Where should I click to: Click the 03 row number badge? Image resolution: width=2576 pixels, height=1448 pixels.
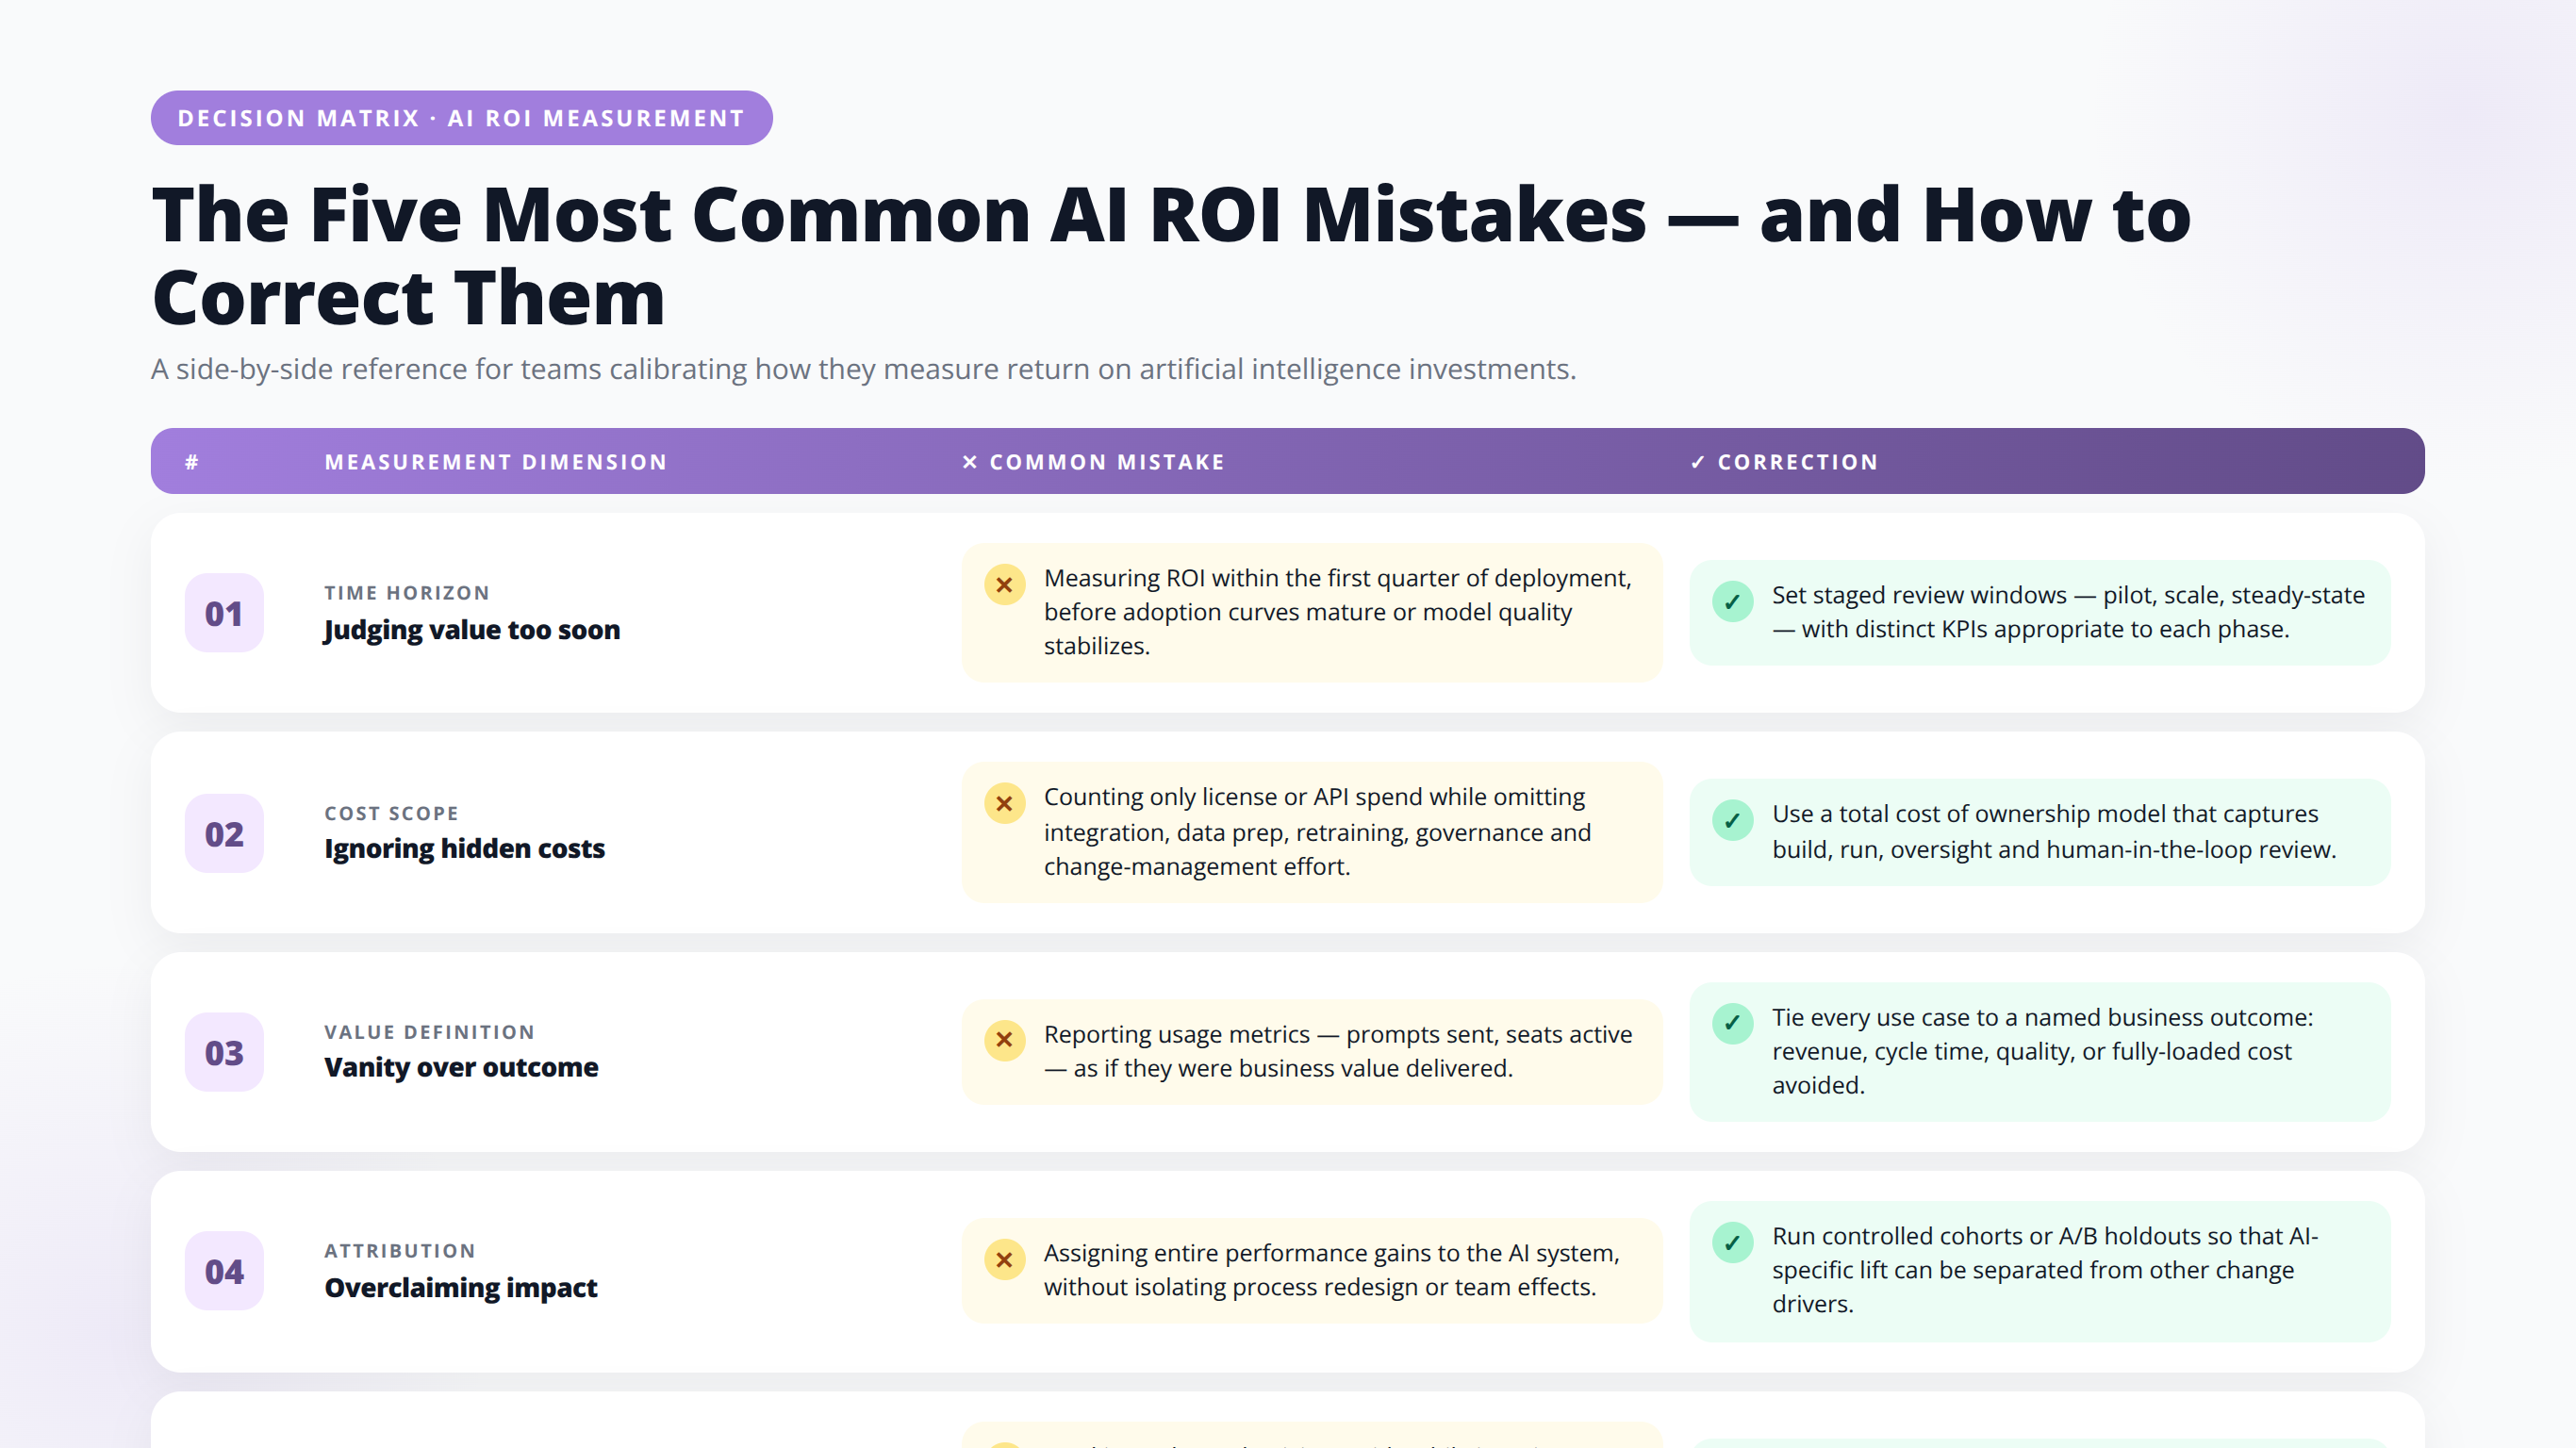pyautogui.click(x=224, y=1053)
